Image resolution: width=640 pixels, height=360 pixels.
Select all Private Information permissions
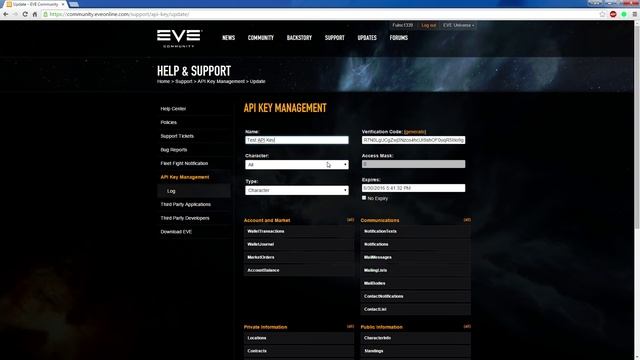click(x=350, y=327)
